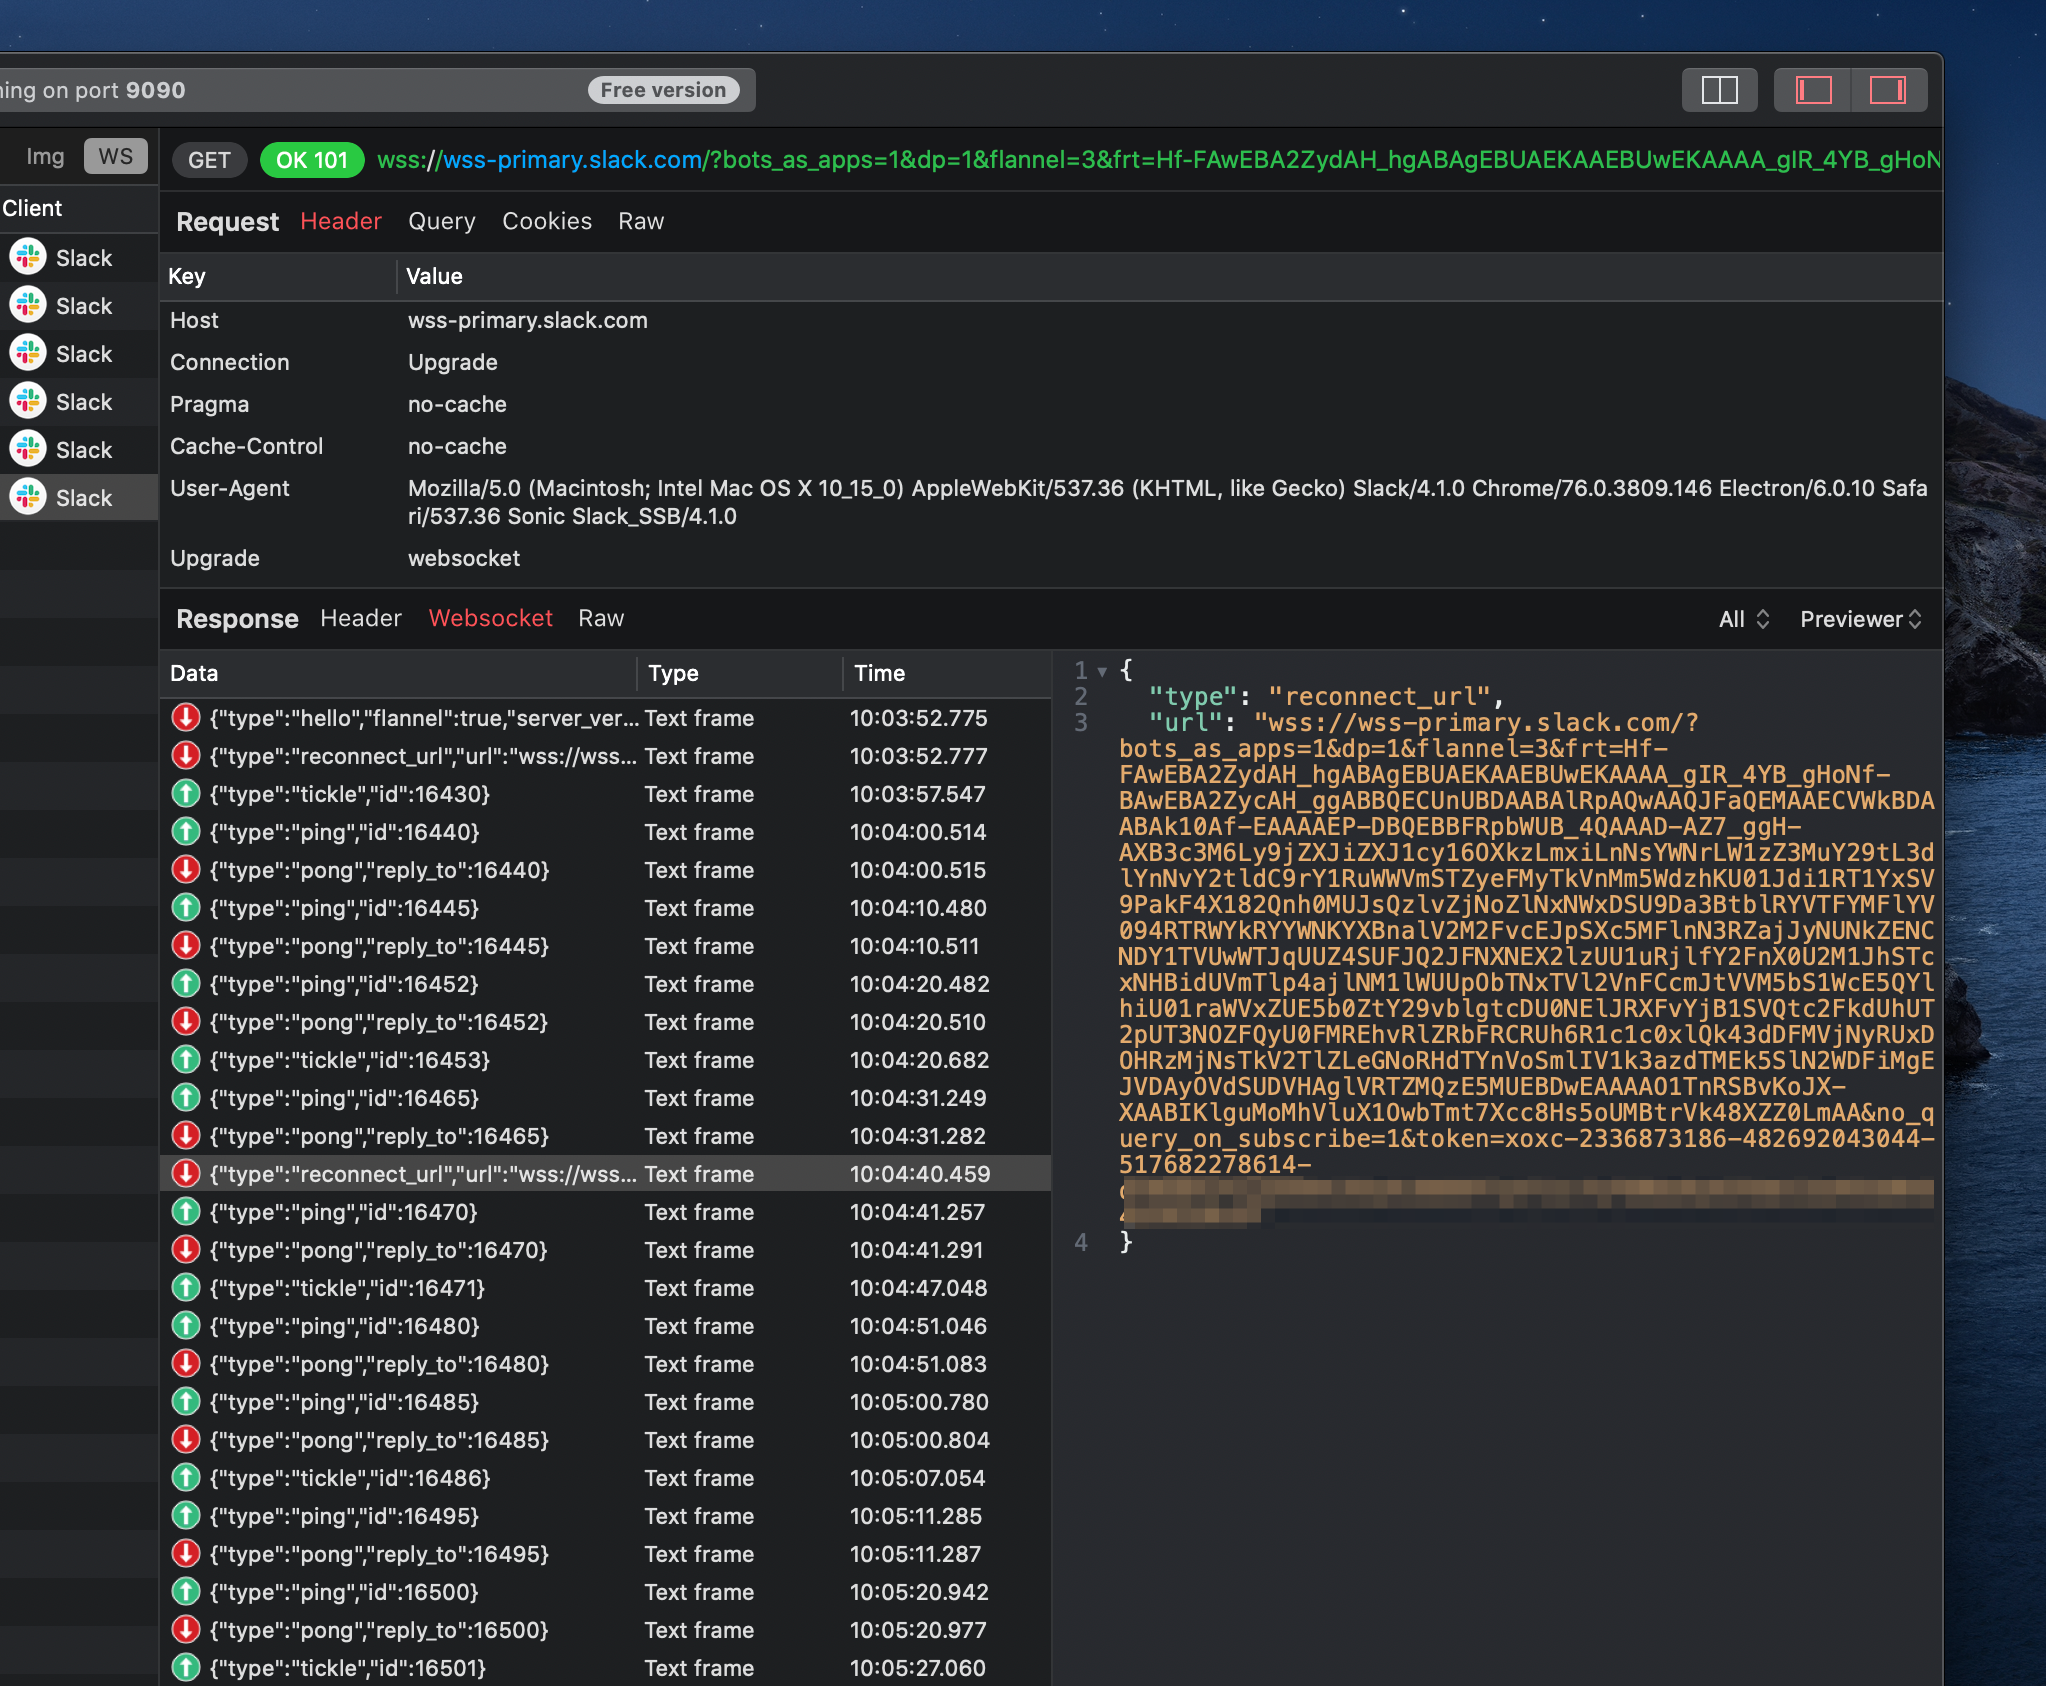Image resolution: width=2046 pixels, height=1686 pixels.
Task: Toggle the right sidebar panel icon
Action: coord(1888,90)
